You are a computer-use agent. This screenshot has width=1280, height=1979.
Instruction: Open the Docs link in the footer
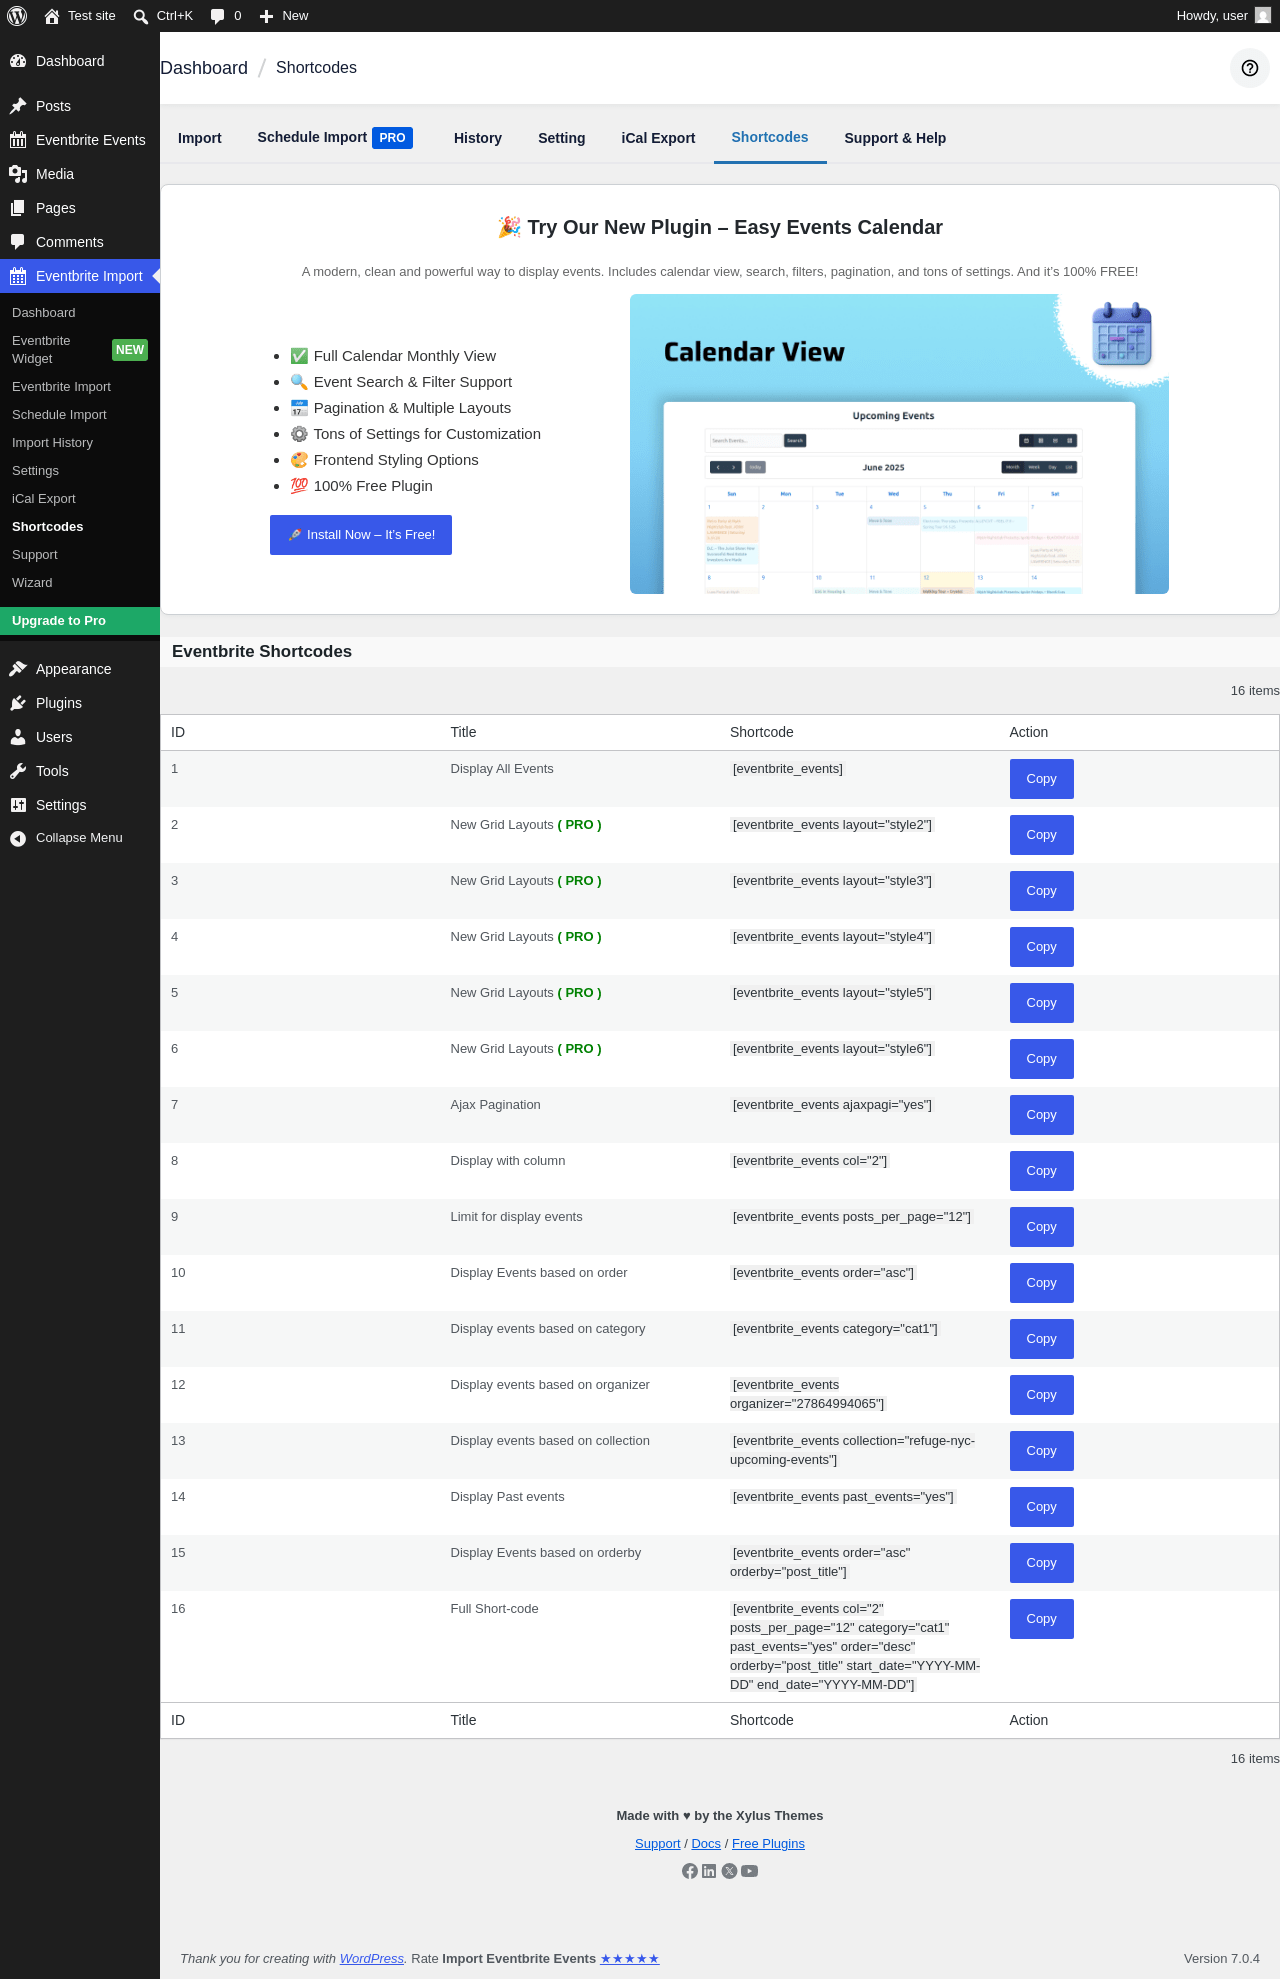706,1844
